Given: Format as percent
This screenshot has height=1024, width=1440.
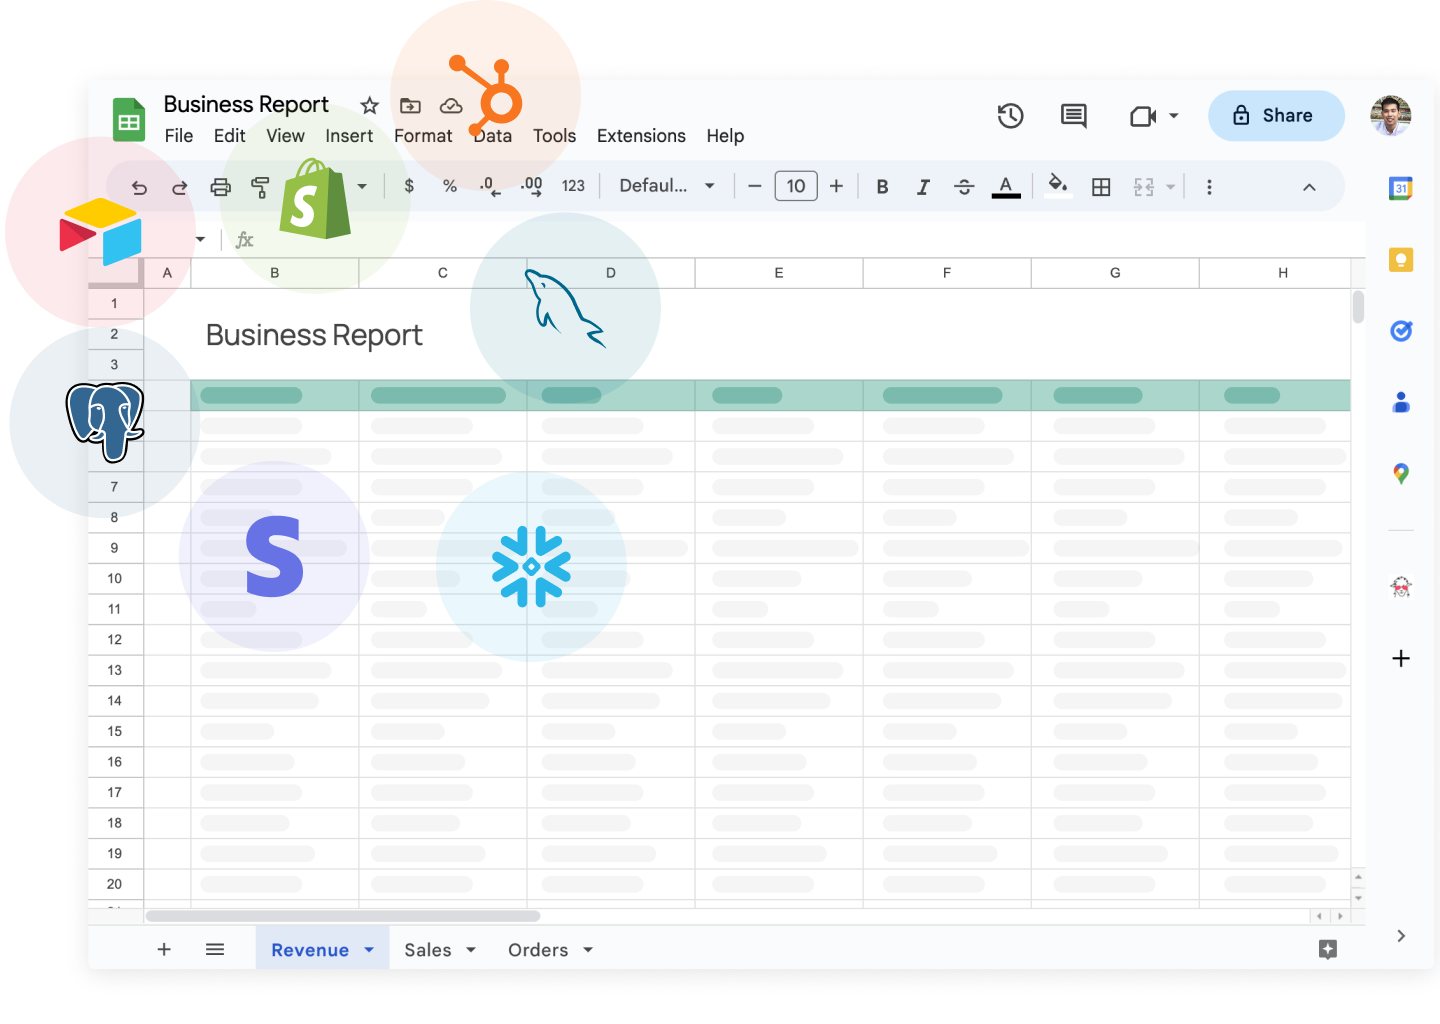Looking at the screenshot, I should pos(450,186).
